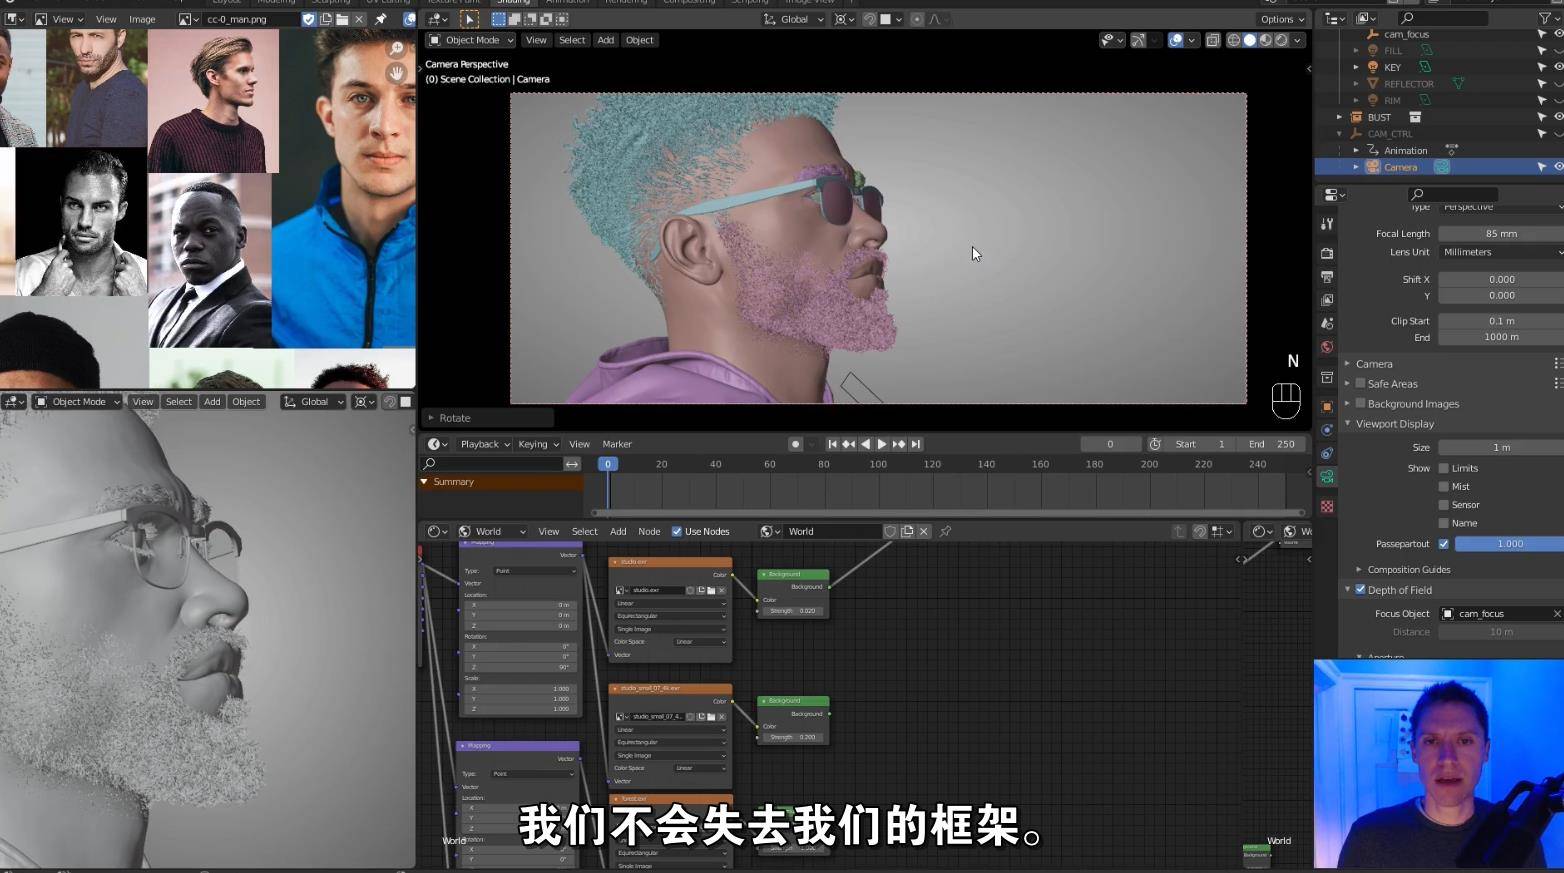Viewport: 1564px width, 873px height.
Task: Open the Texture properties tab icon
Action: (x=1327, y=507)
